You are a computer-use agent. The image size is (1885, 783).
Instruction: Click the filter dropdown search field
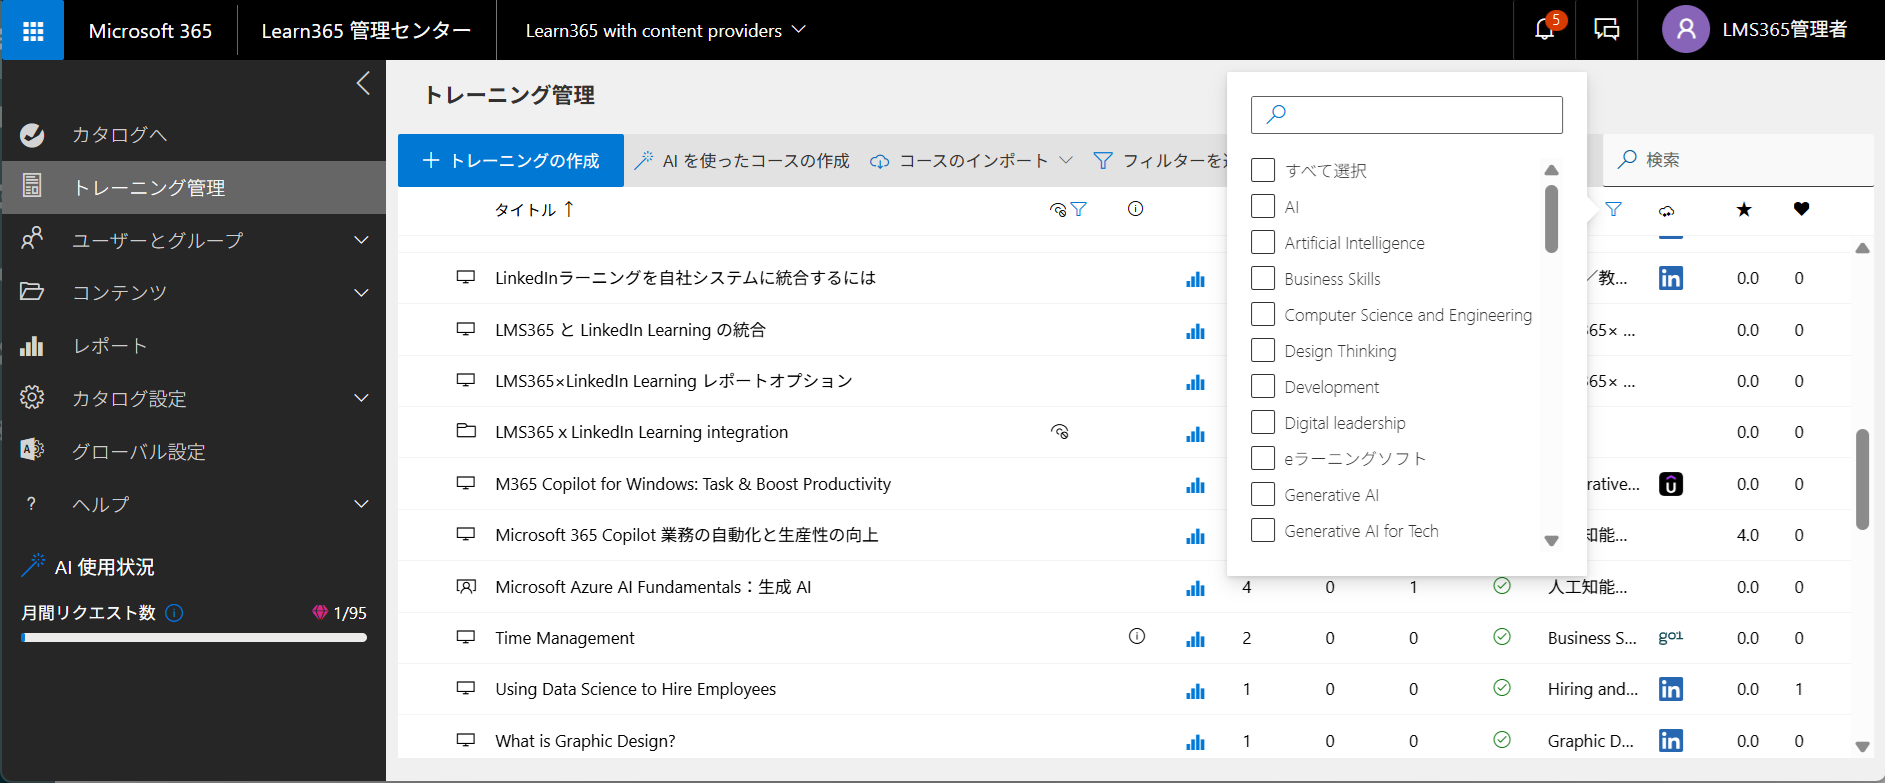[x=1407, y=115]
